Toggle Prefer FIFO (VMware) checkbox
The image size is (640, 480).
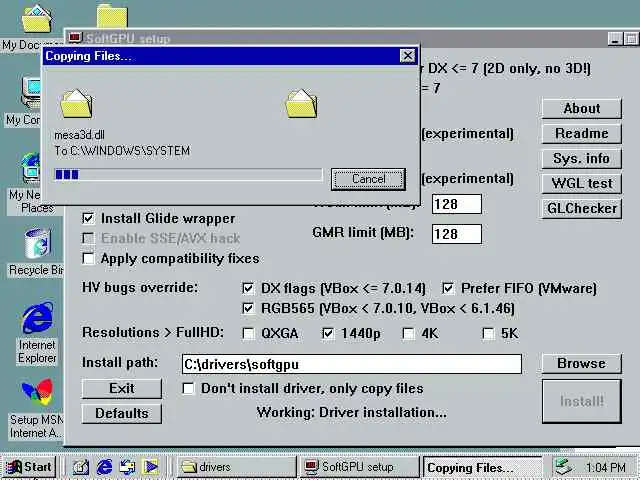tap(448, 288)
